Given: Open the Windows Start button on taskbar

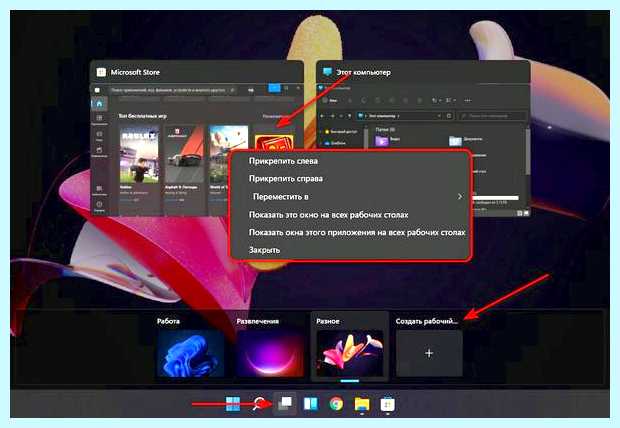Looking at the screenshot, I should click(232, 404).
